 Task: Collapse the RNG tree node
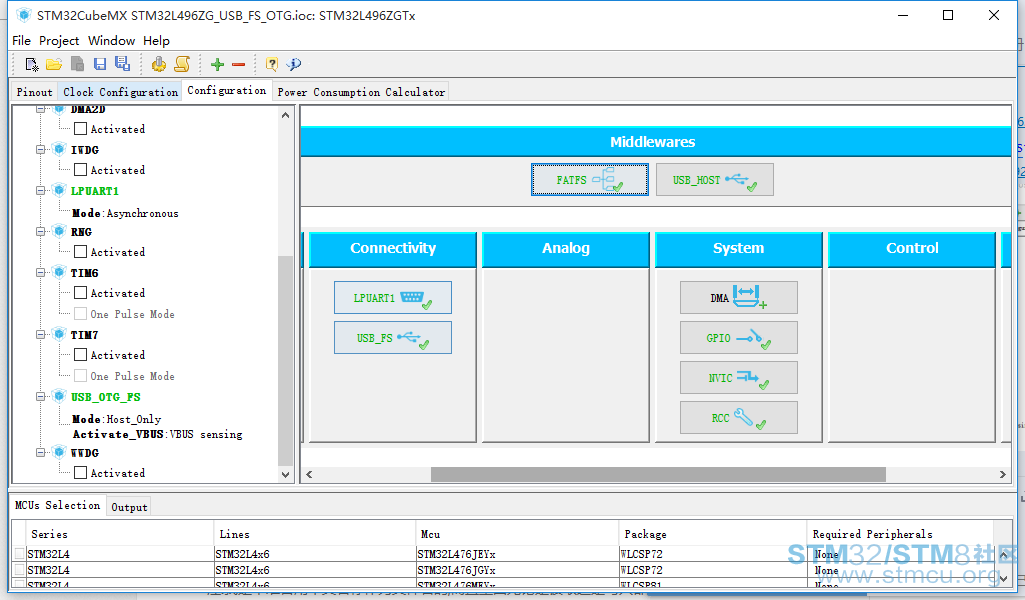[x=41, y=231]
